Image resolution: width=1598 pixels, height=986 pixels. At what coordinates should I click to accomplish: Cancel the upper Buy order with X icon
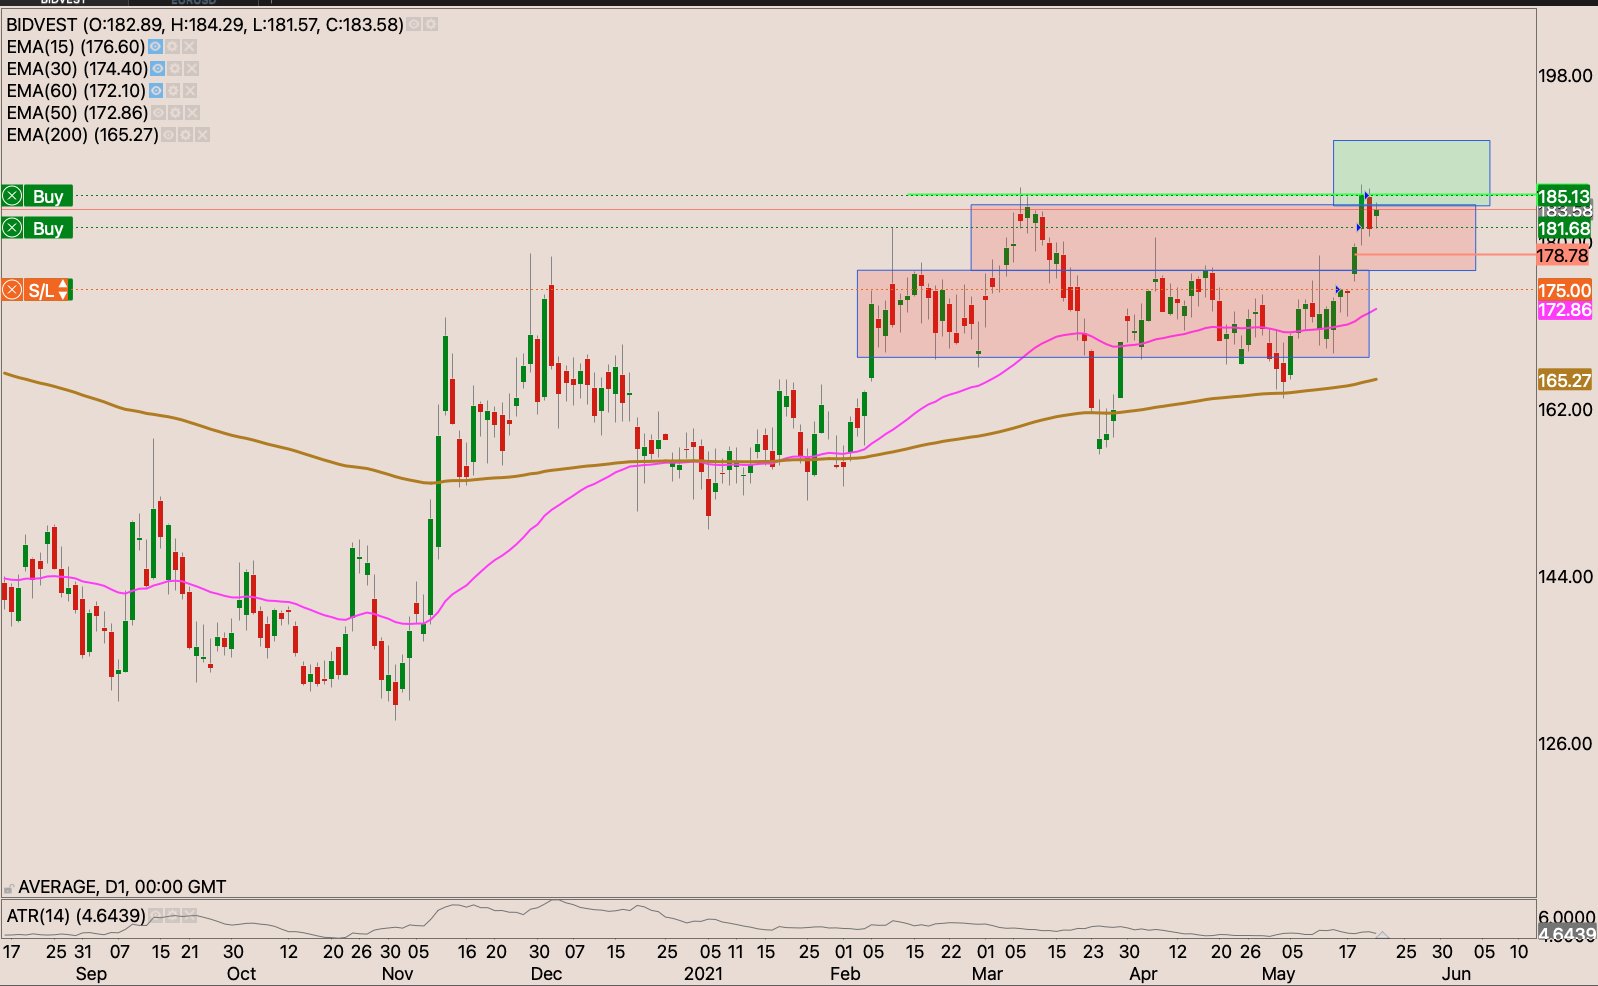coord(12,196)
